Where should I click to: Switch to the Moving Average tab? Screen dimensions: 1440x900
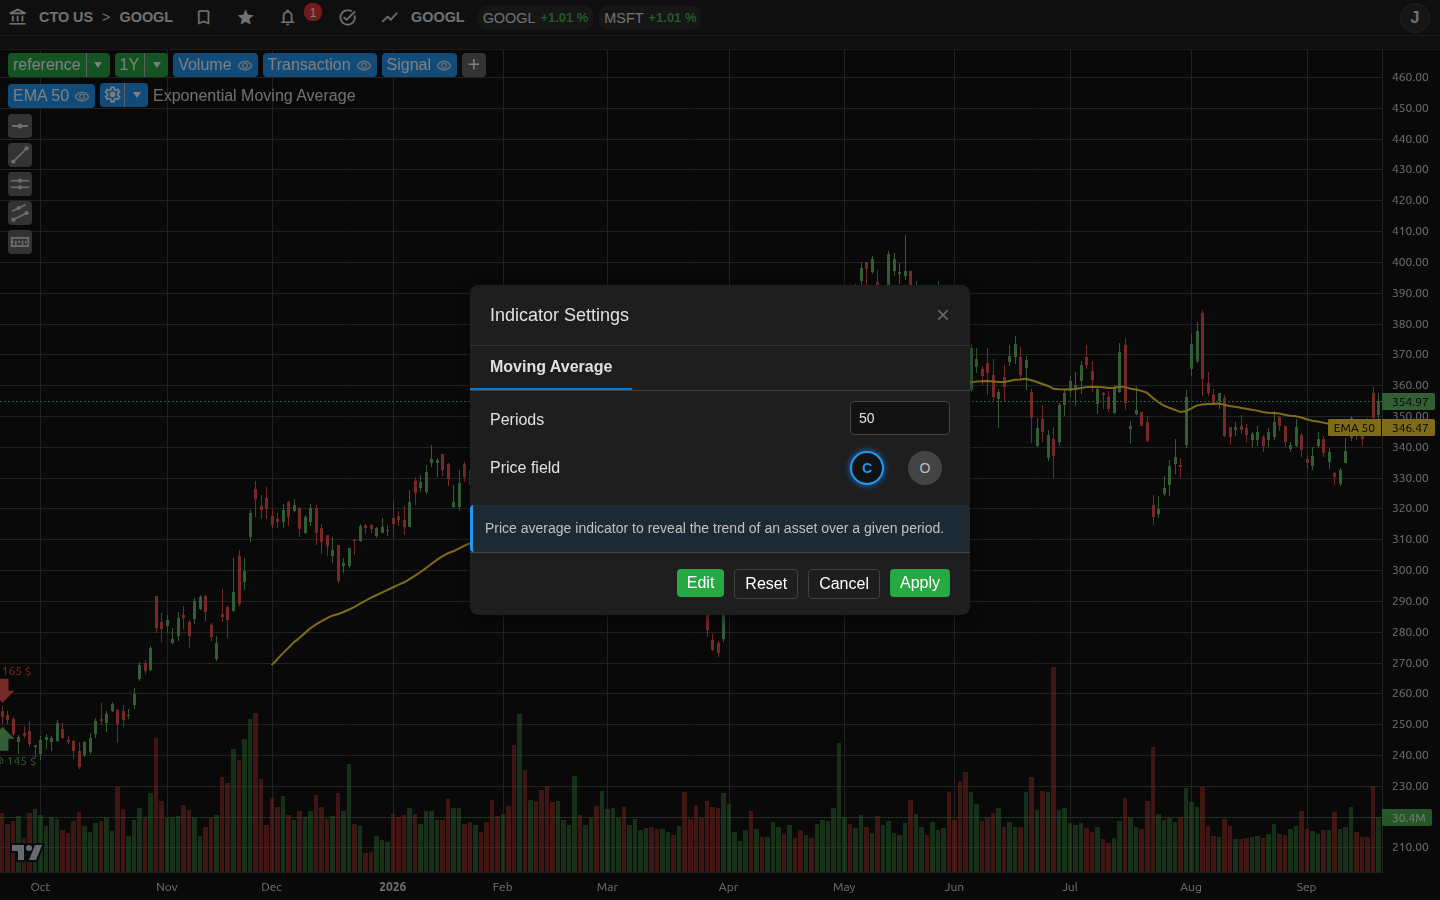(551, 367)
